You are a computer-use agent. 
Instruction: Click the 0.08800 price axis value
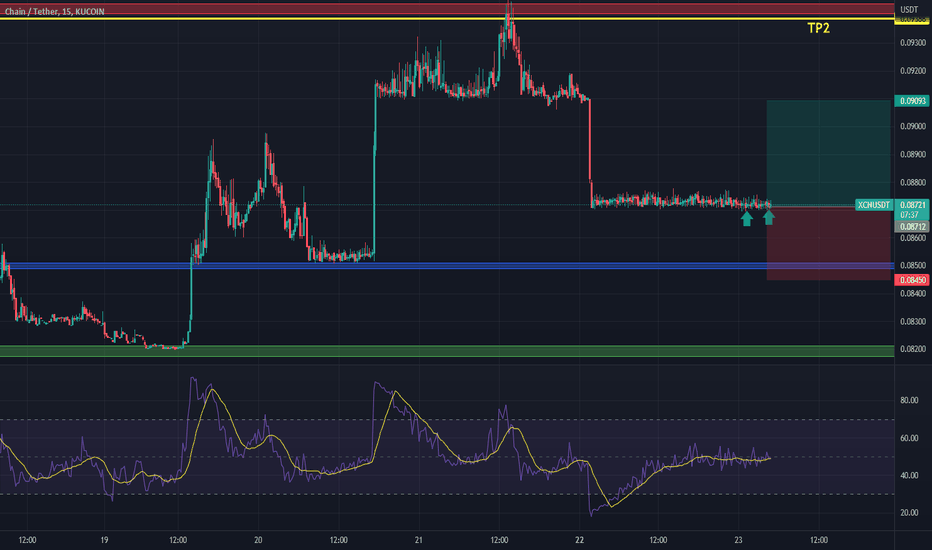pyautogui.click(x=912, y=183)
